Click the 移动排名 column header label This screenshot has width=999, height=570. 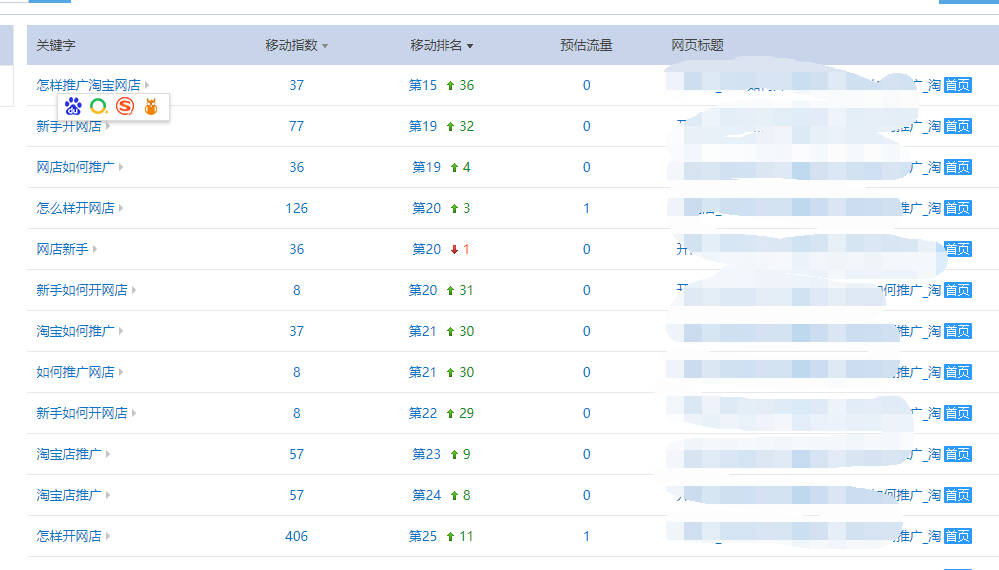click(x=436, y=45)
